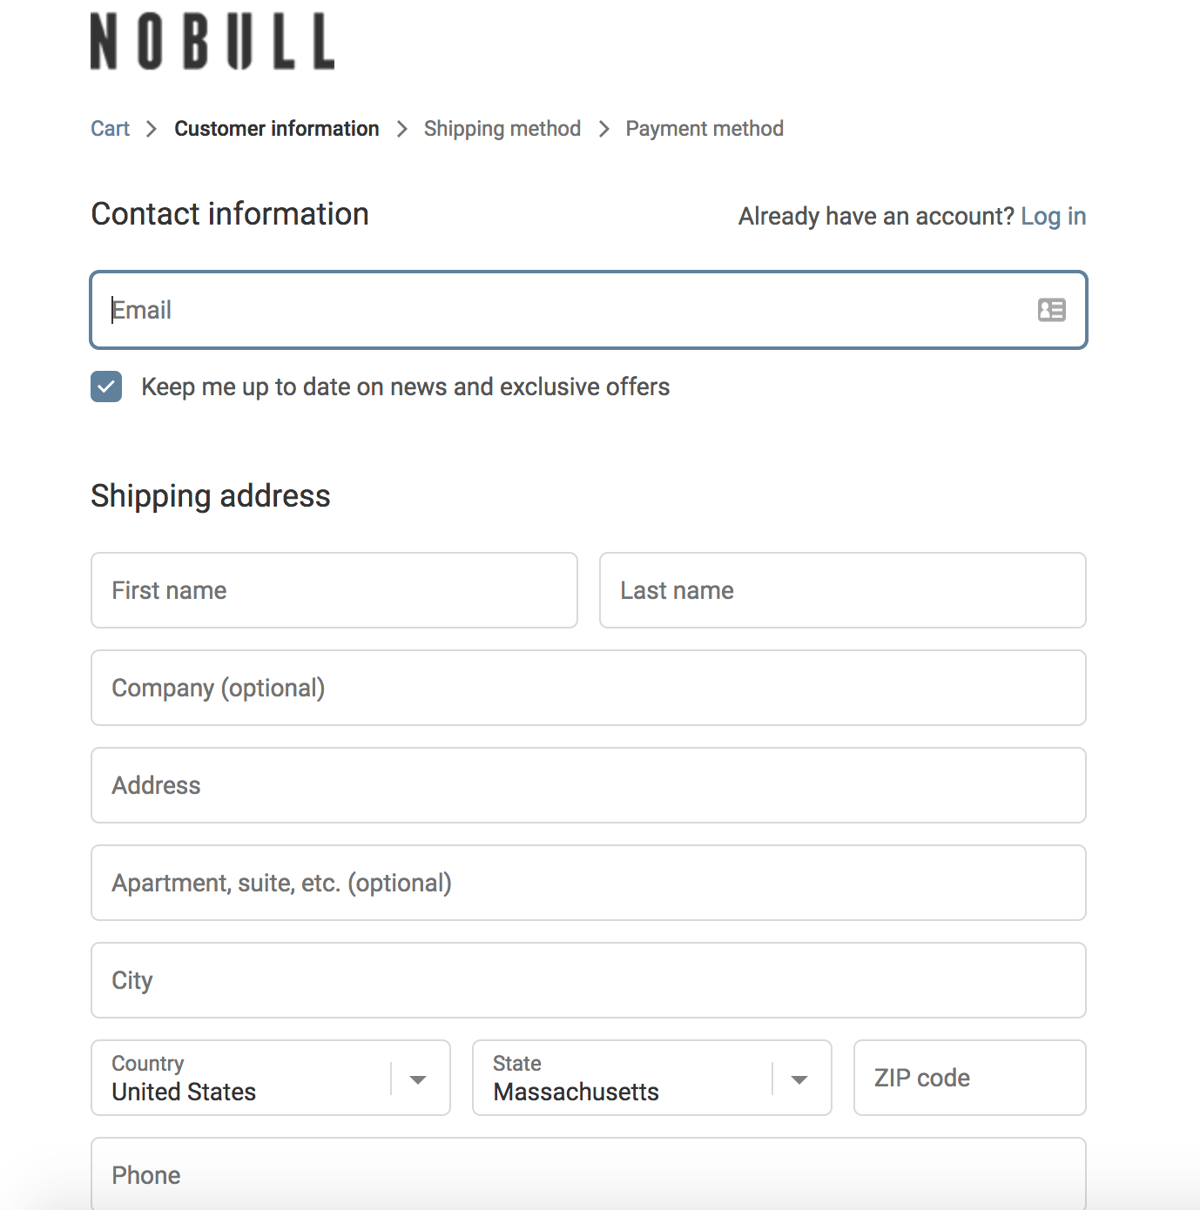Click the contact card icon in the Email field

pyautogui.click(x=1051, y=310)
